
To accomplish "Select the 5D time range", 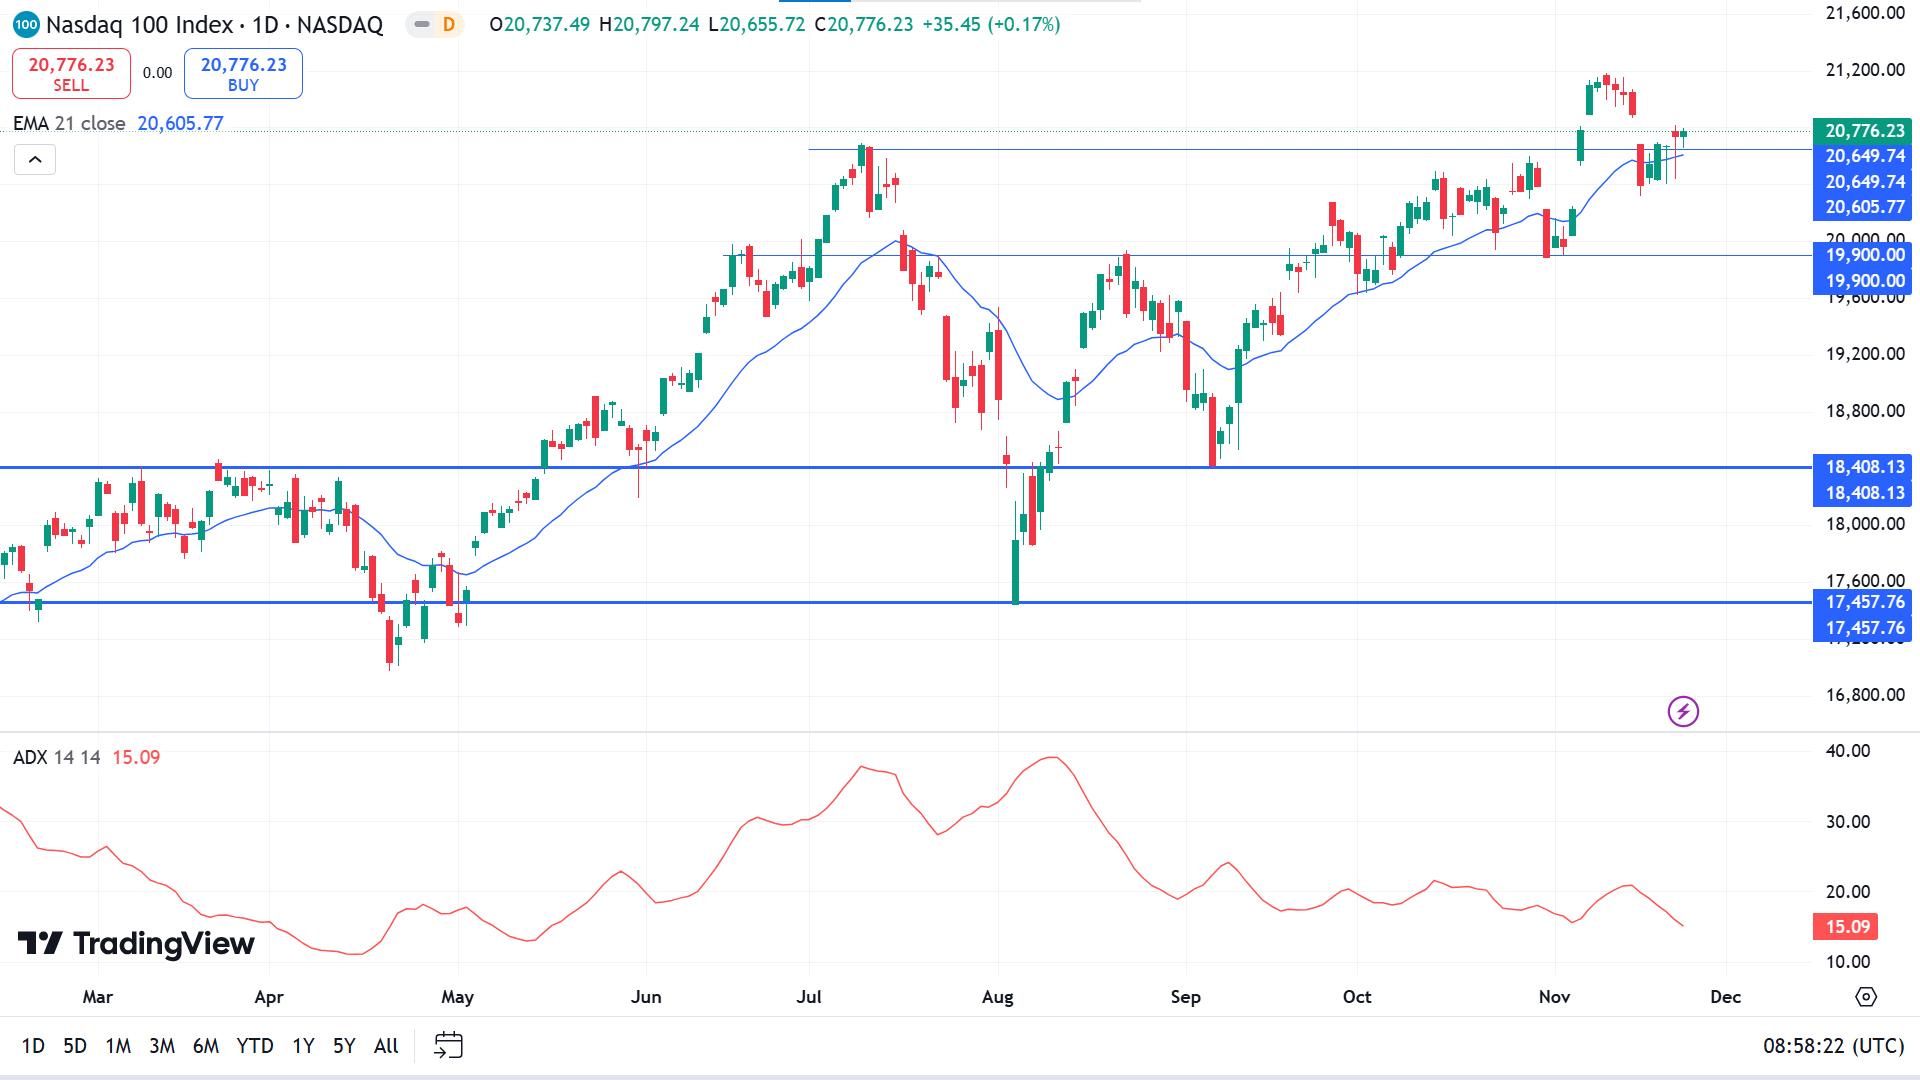I will [x=75, y=1045].
